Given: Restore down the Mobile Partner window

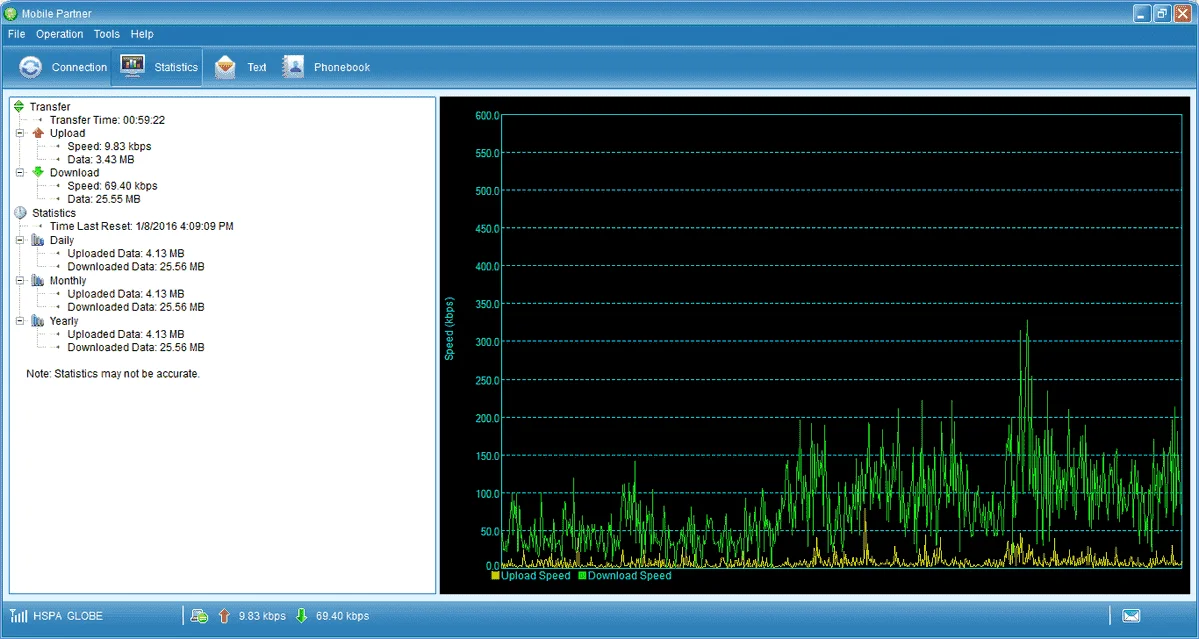Looking at the screenshot, I should pos(1162,13).
